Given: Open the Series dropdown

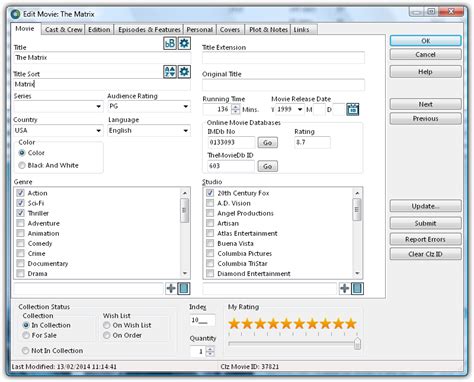Looking at the screenshot, I should [98, 107].
